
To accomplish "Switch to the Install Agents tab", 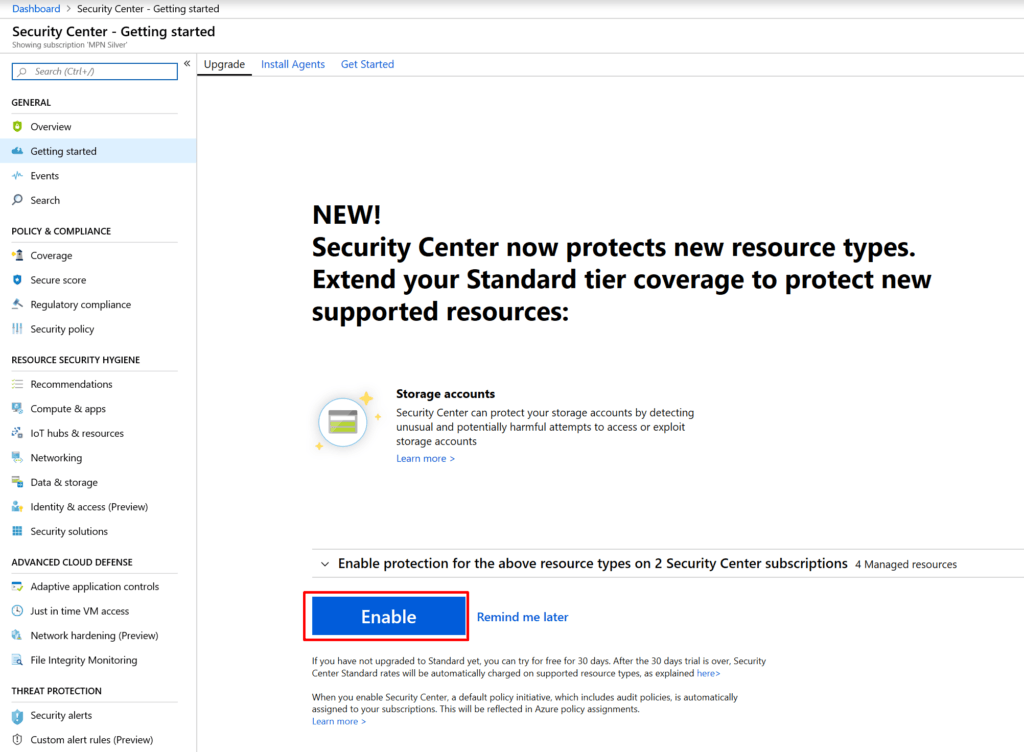I will tap(293, 64).
